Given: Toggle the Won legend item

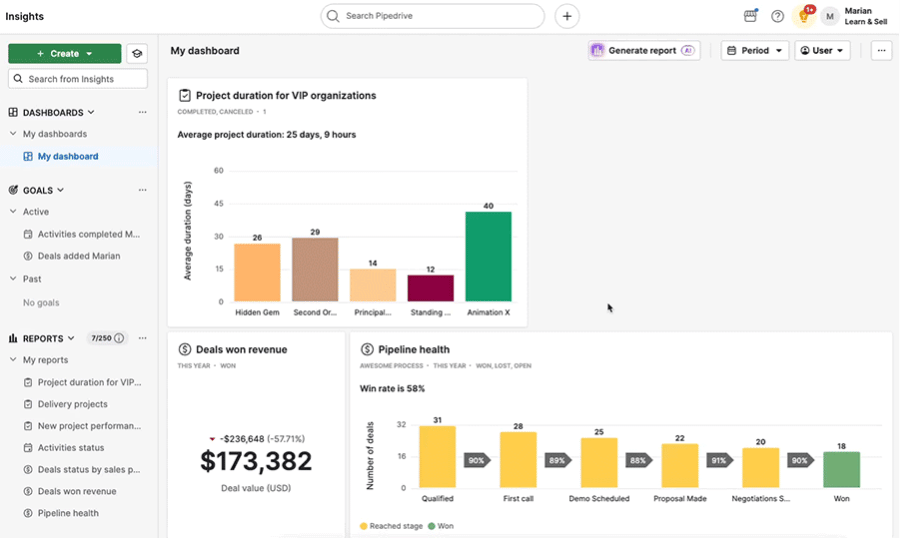Looking at the screenshot, I should click(441, 526).
